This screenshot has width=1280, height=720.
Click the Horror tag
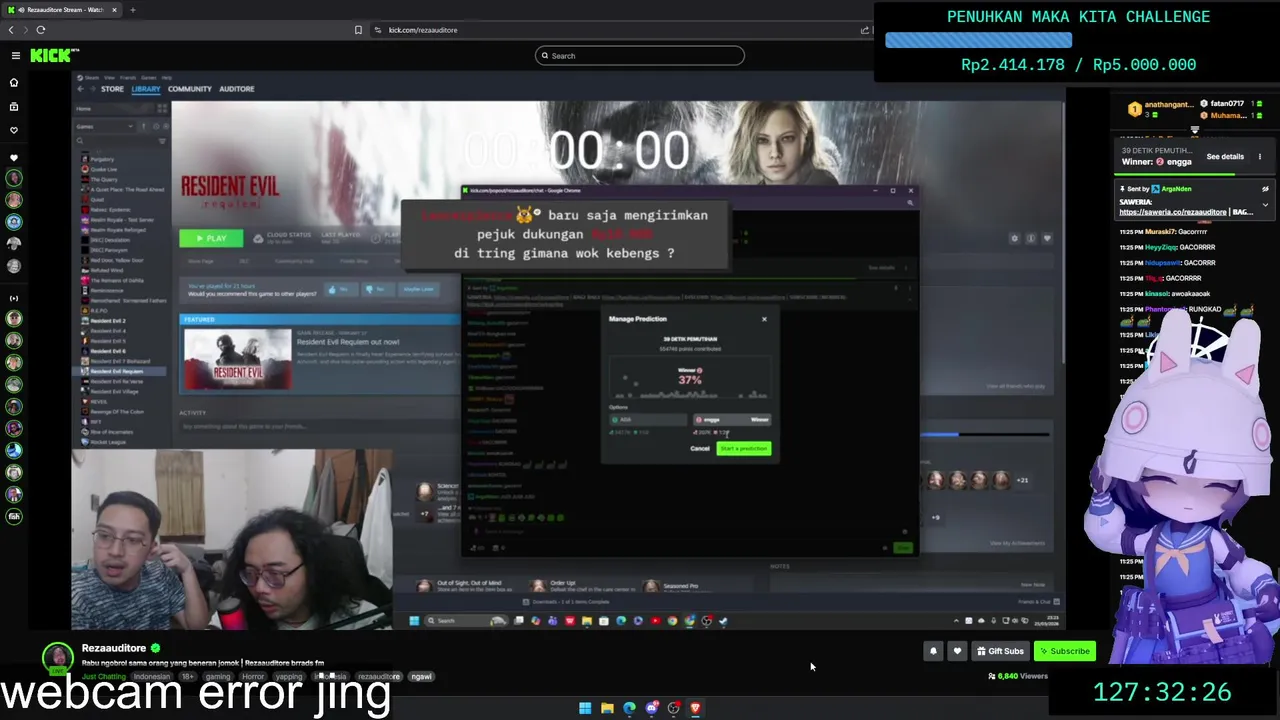(253, 676)
